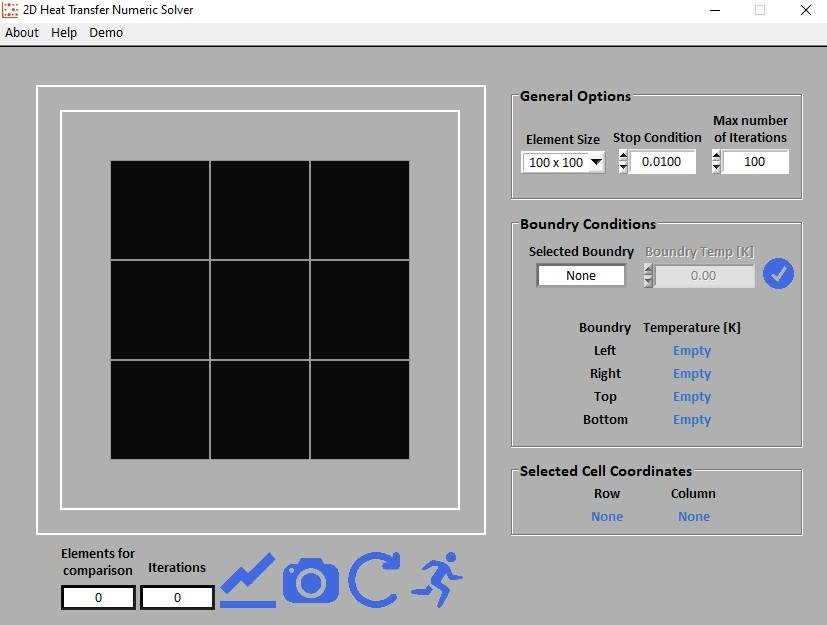Click the Max number of Iterations field
The width and height of the screenshot is (827, 625).
point(755,162)
